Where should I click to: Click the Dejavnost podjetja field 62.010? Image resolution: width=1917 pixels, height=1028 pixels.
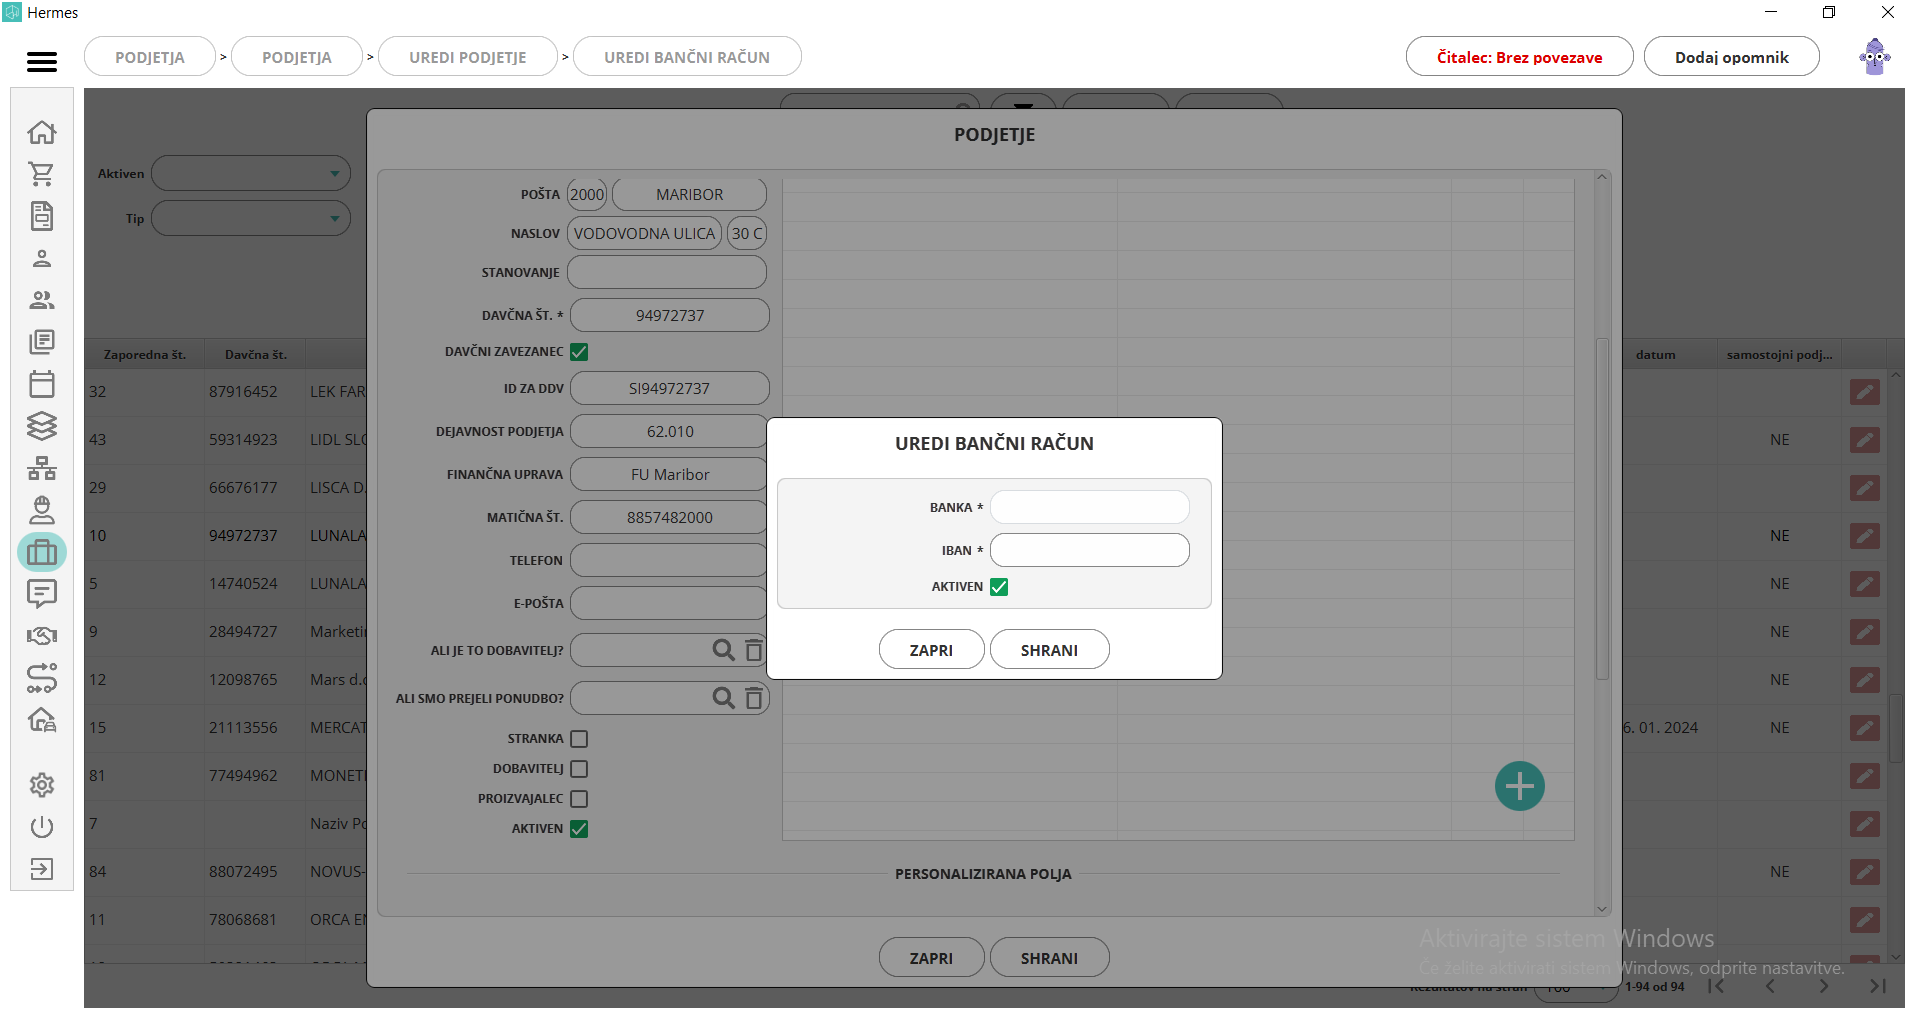point(669,431)
